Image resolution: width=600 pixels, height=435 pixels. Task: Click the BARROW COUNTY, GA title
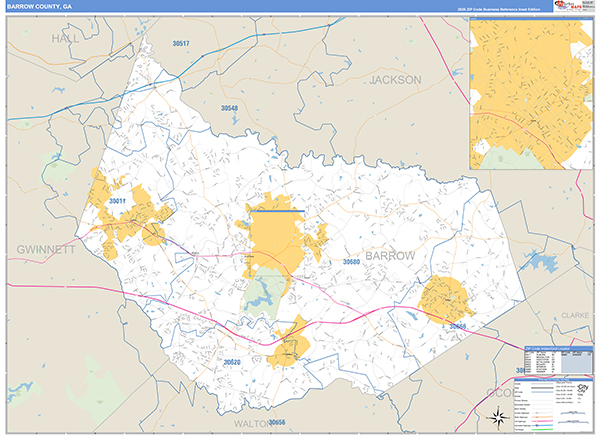pyautogui.click(x=39, y=7)
